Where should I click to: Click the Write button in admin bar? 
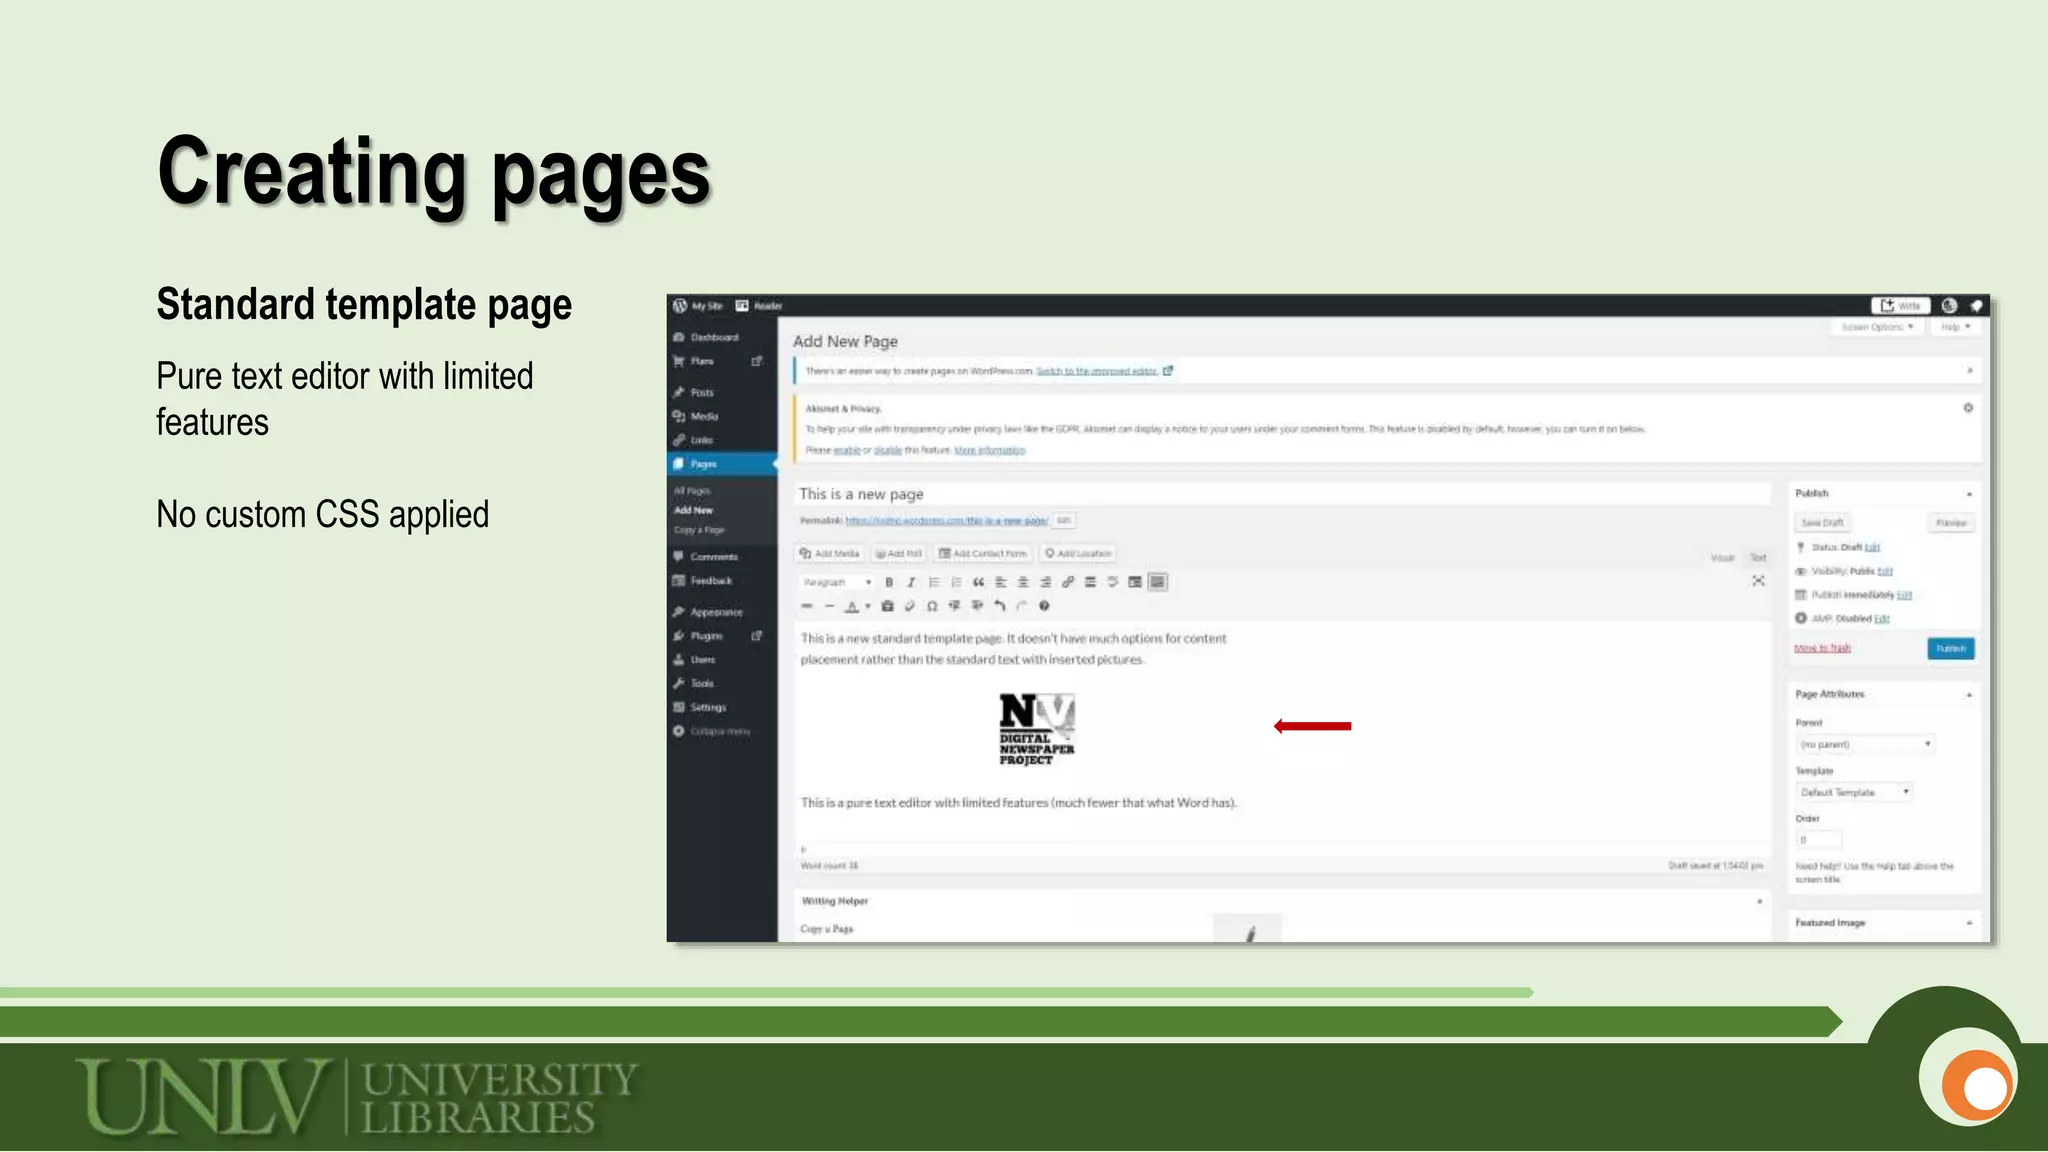[x=1900, y=306]
